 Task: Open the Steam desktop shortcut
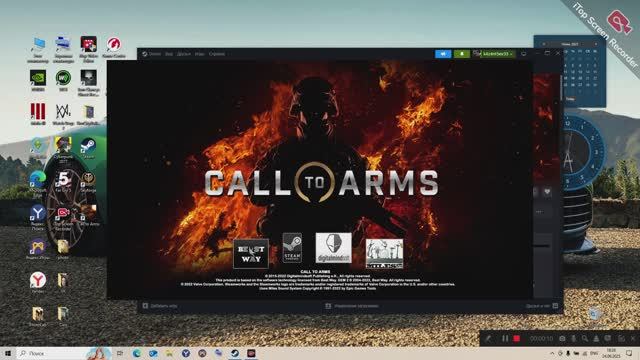tap(88, 148)
